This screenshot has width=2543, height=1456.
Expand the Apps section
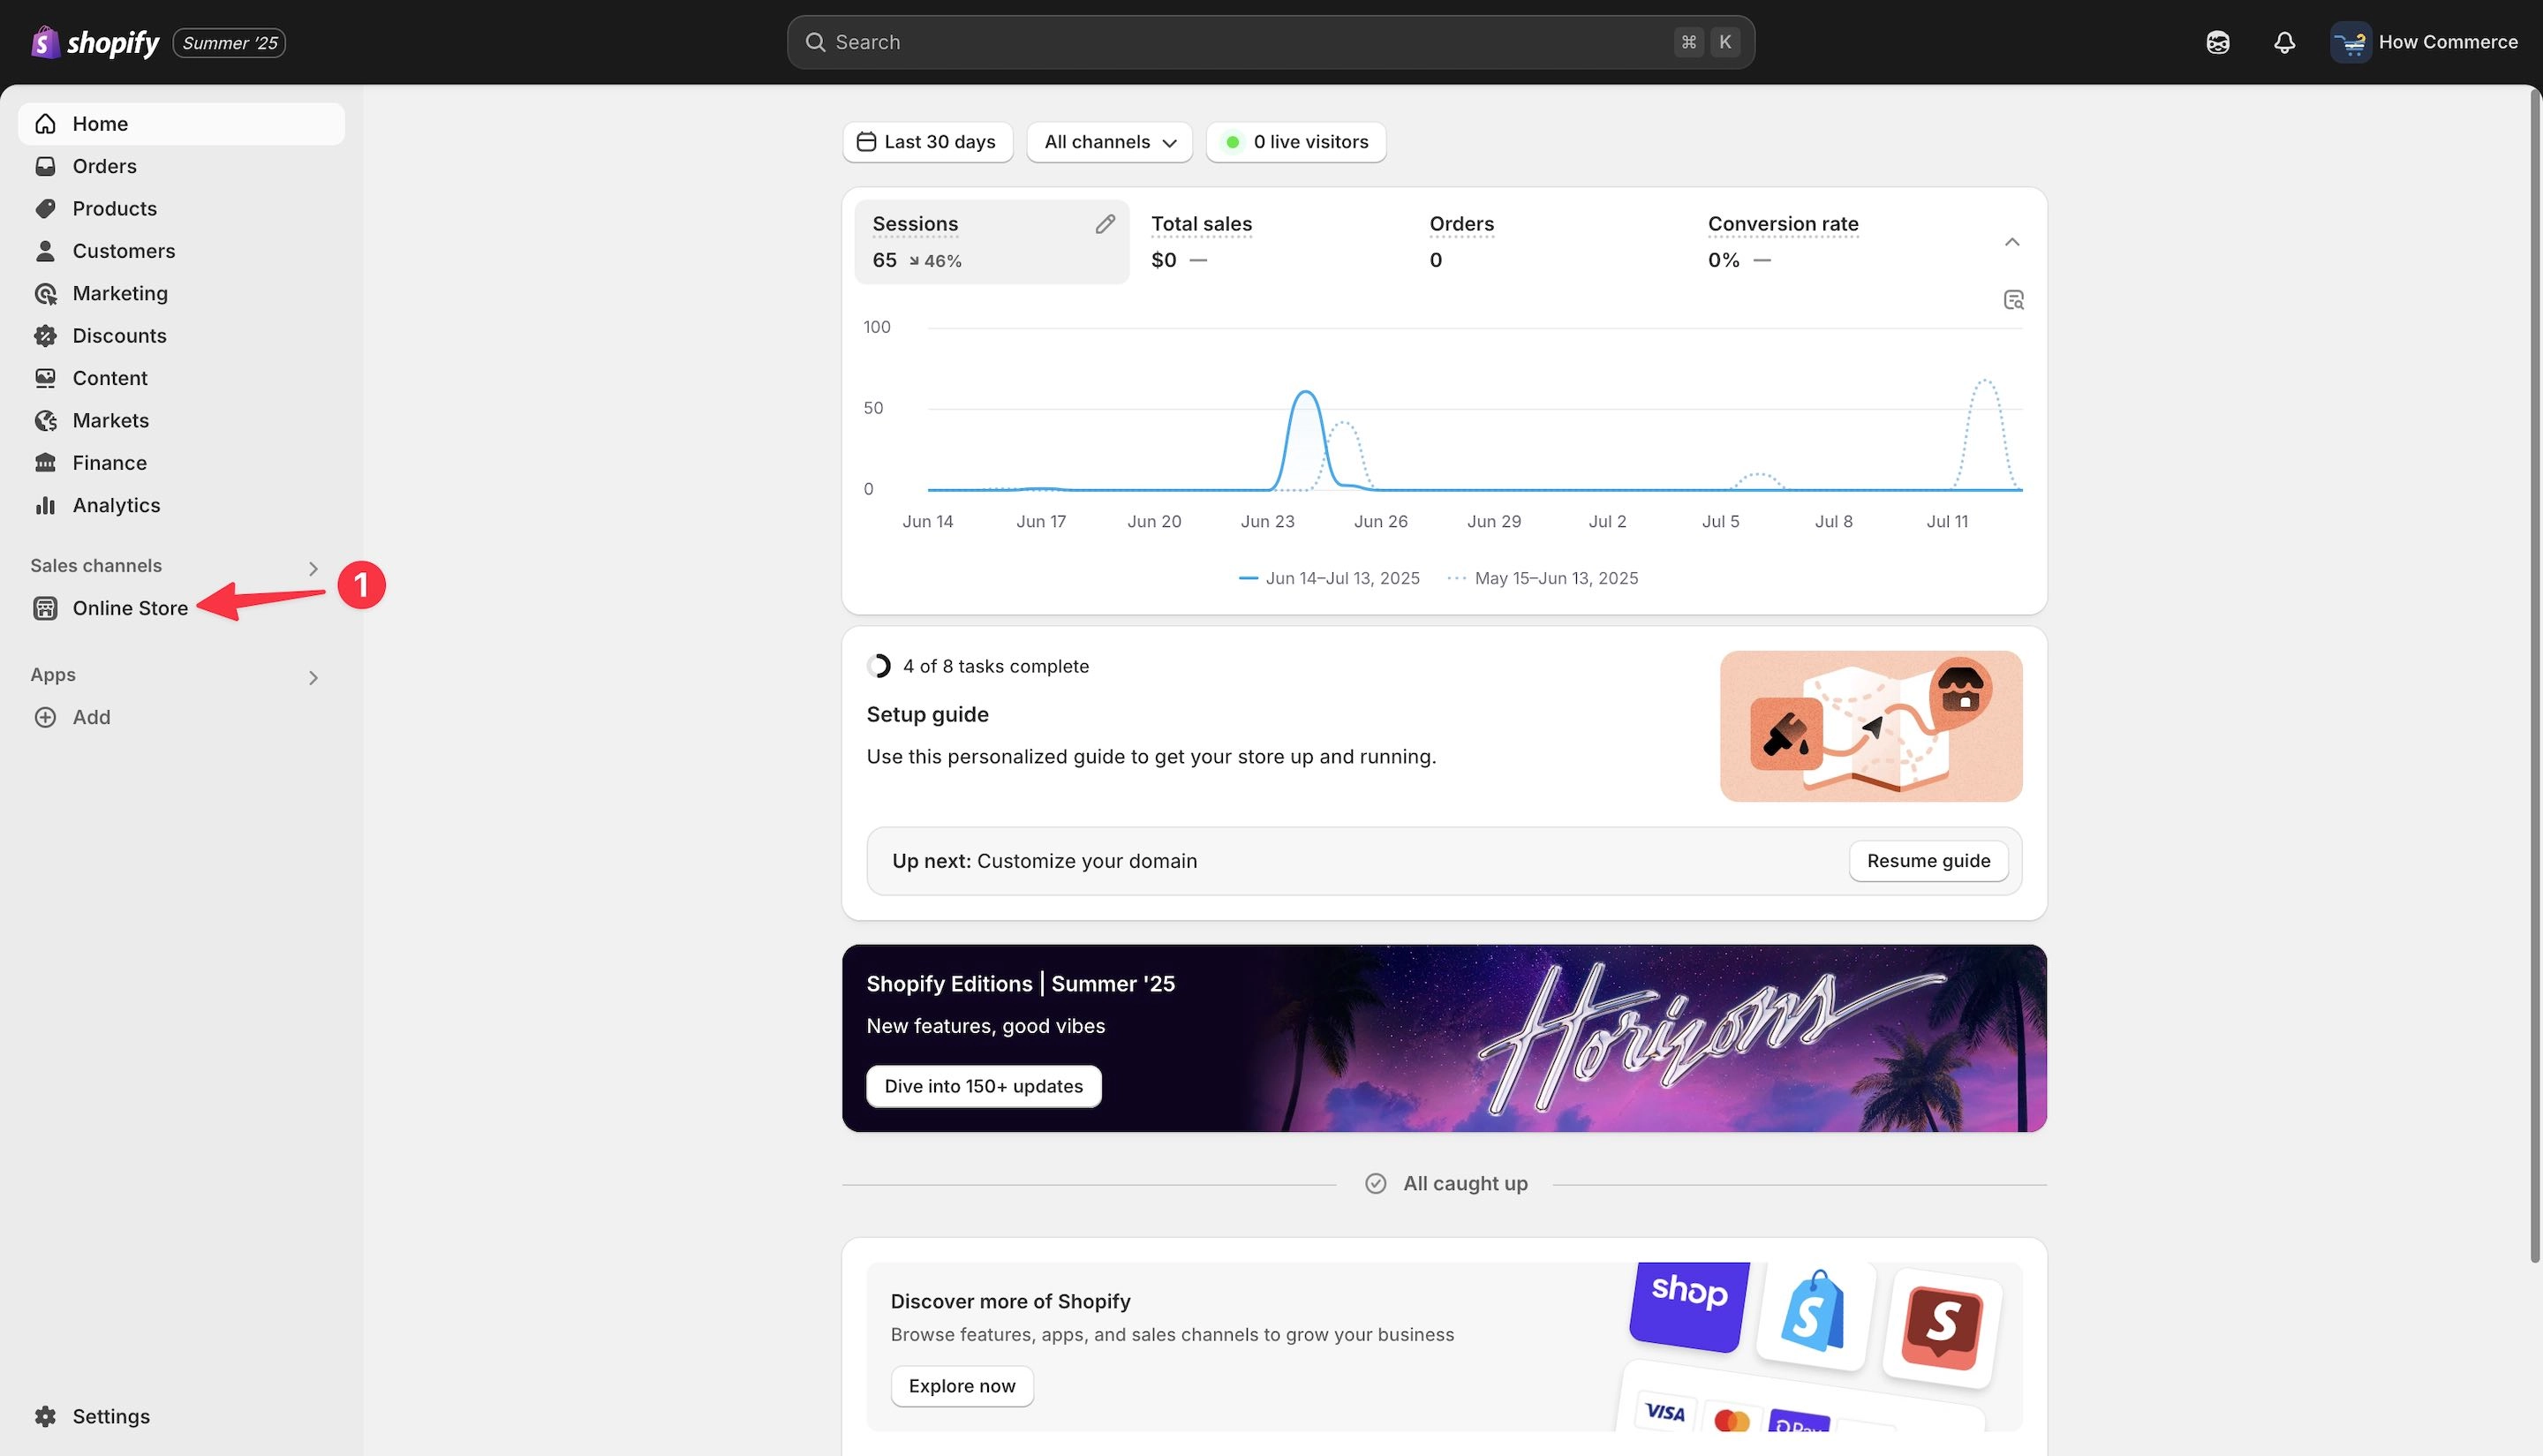pos(313,678)
